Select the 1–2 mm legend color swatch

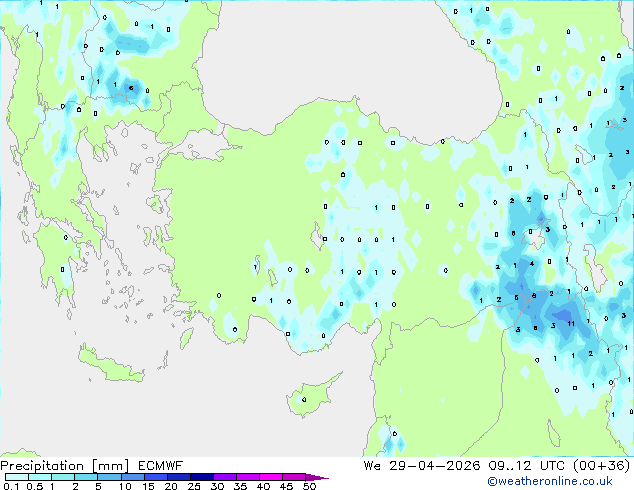point(63,477)
